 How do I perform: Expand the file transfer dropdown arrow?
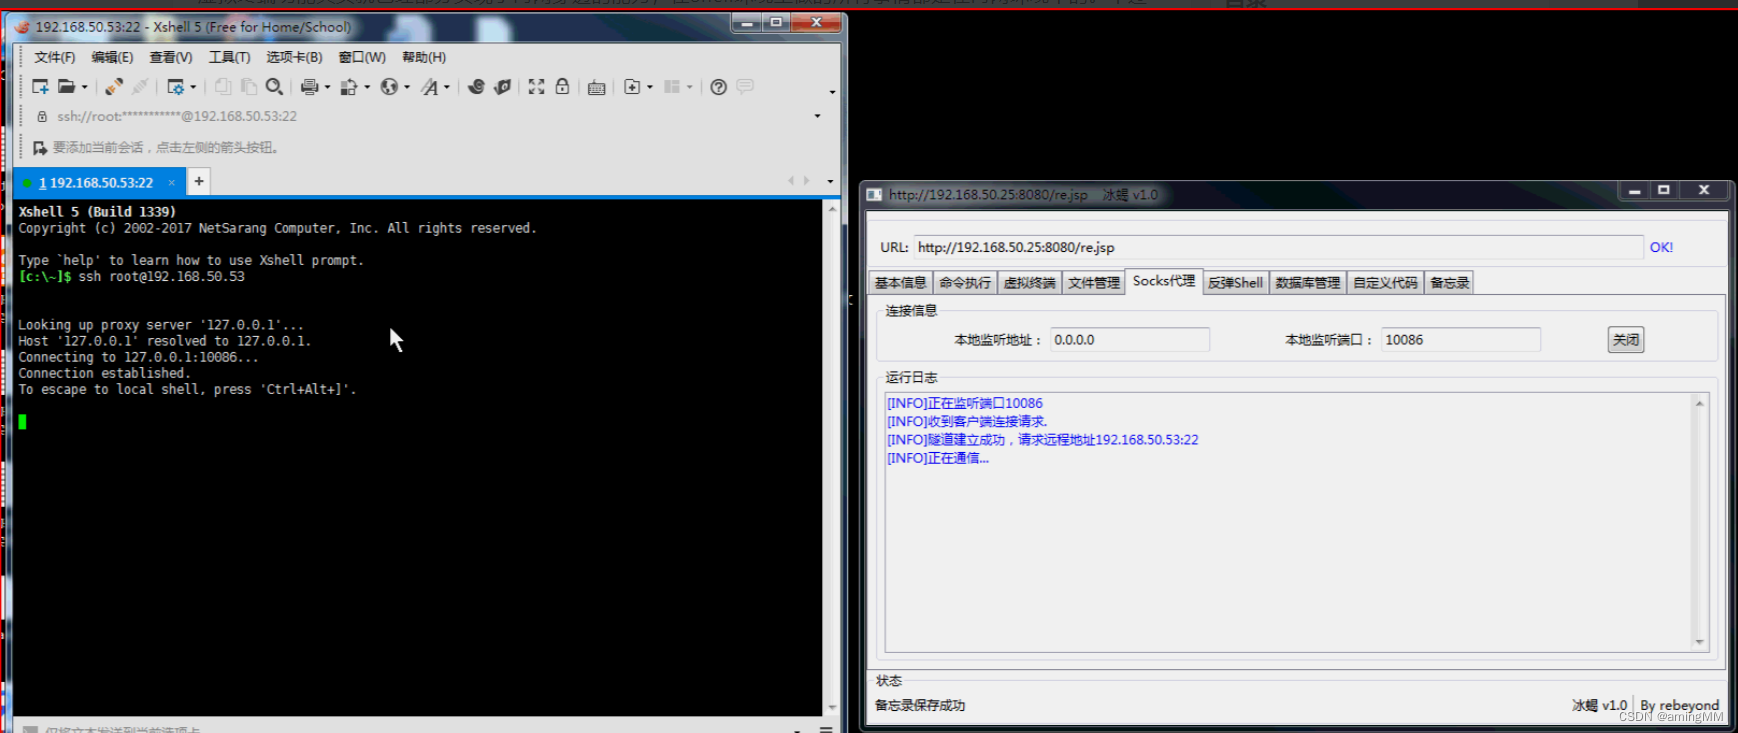point(367,87)
